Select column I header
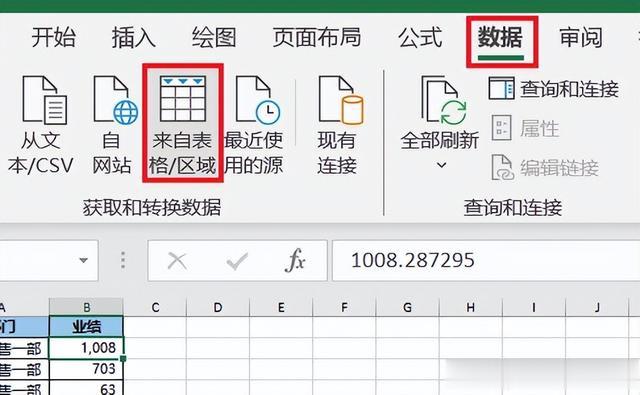The height and width of the screenshot is (395, 640). click(x=534, y=307)
